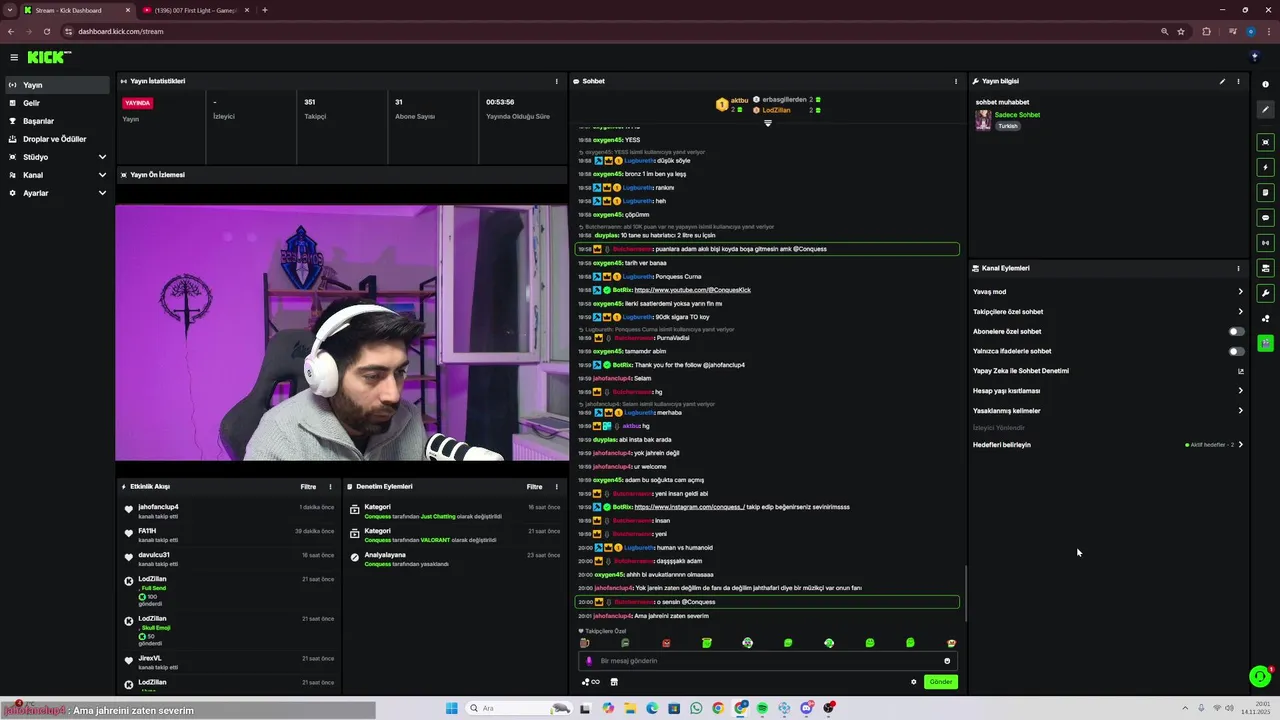Edit stream info with pencil icon
Image resolution: width=1280 pixels, height=720 pixels.
pos(1222,81)
